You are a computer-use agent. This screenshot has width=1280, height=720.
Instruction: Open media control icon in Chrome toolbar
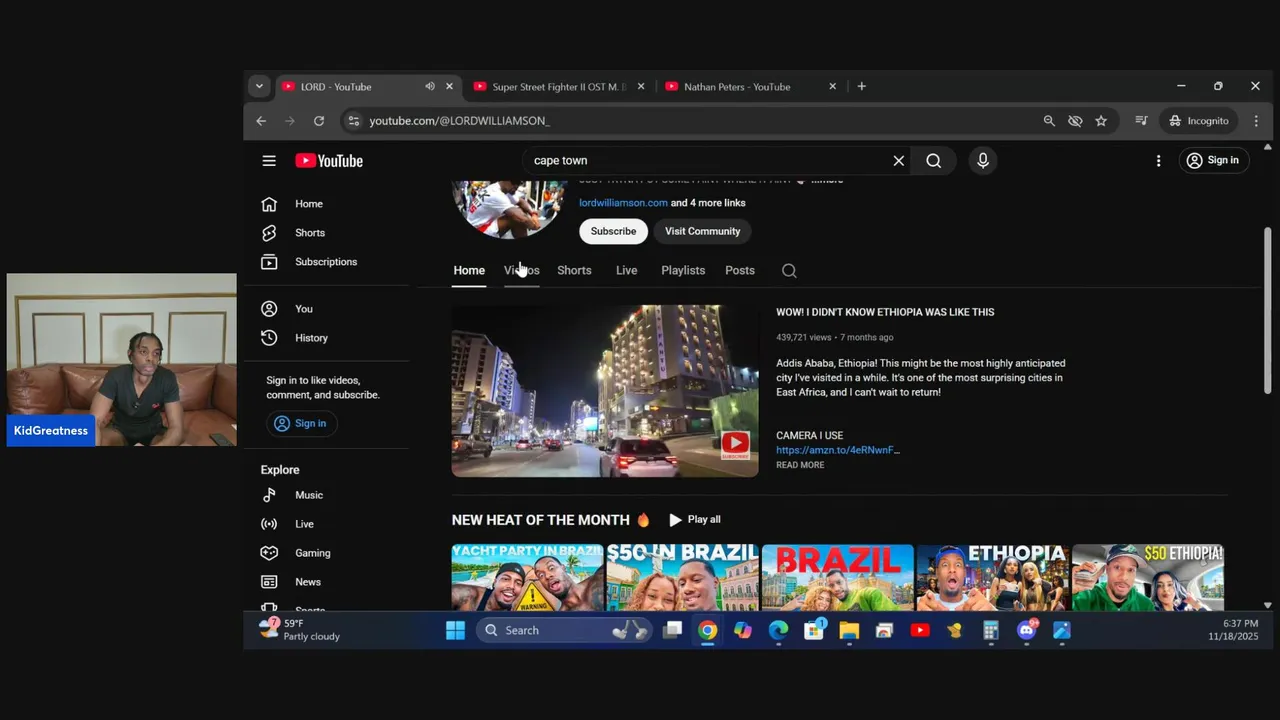(1141, 121)
